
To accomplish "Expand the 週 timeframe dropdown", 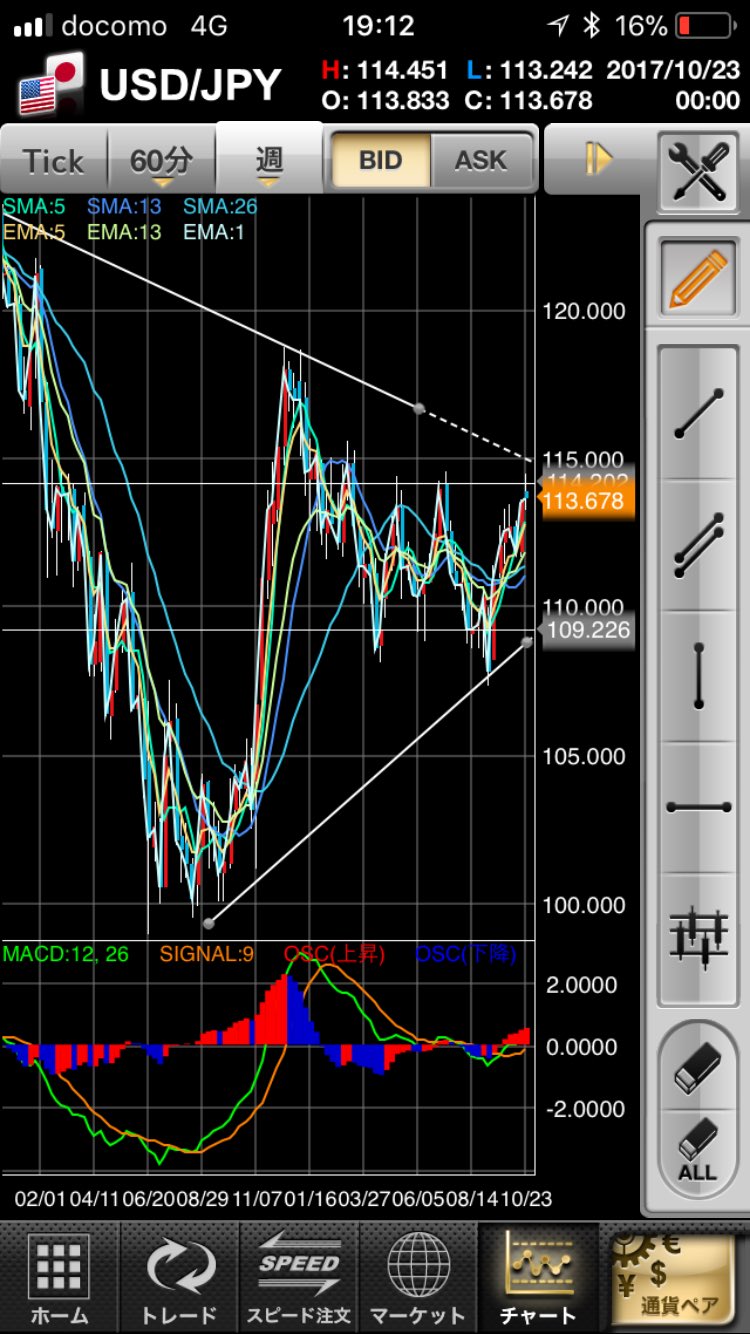I will tap(269, 158).
